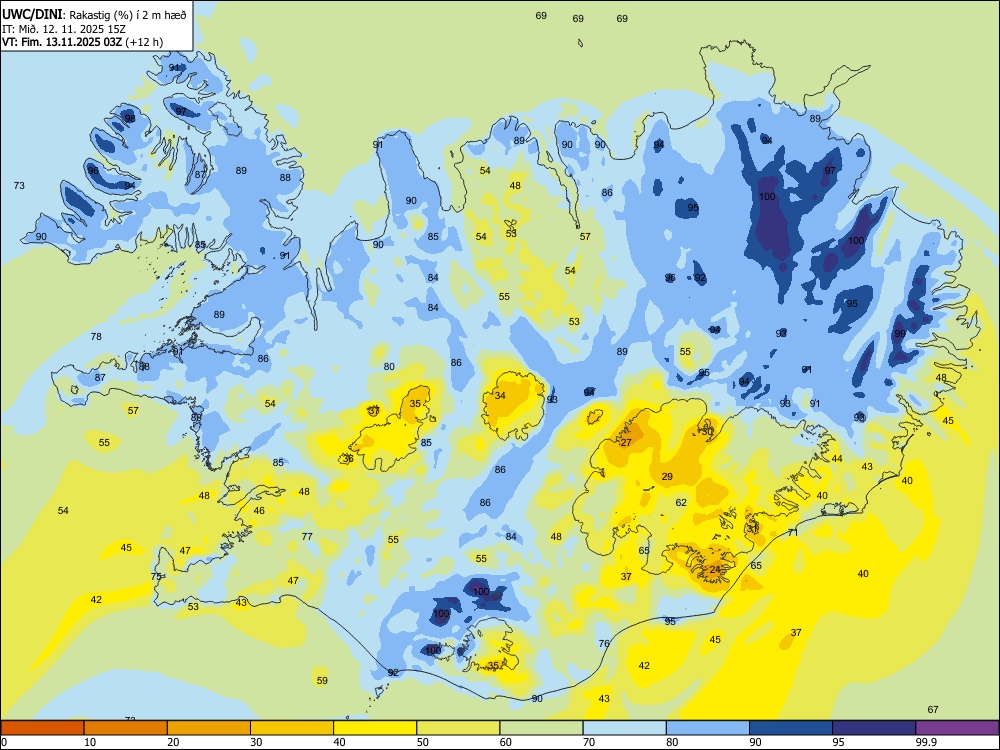
Task: Select the 20–30 amber legend swatch
Action: 209,728
